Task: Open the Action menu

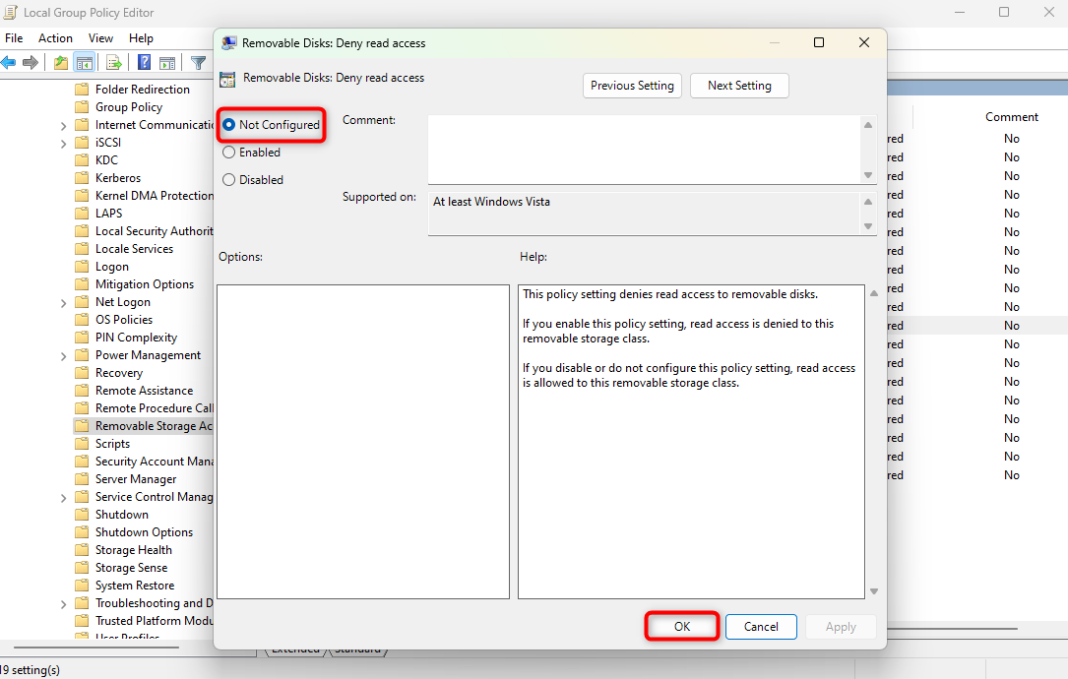Action: point(55,38)
